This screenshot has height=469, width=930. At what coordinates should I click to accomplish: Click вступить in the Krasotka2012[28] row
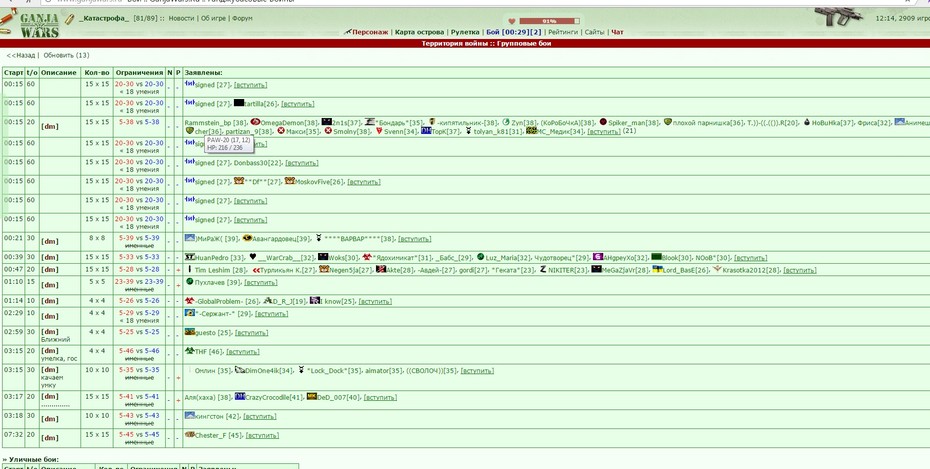point(800,270)
